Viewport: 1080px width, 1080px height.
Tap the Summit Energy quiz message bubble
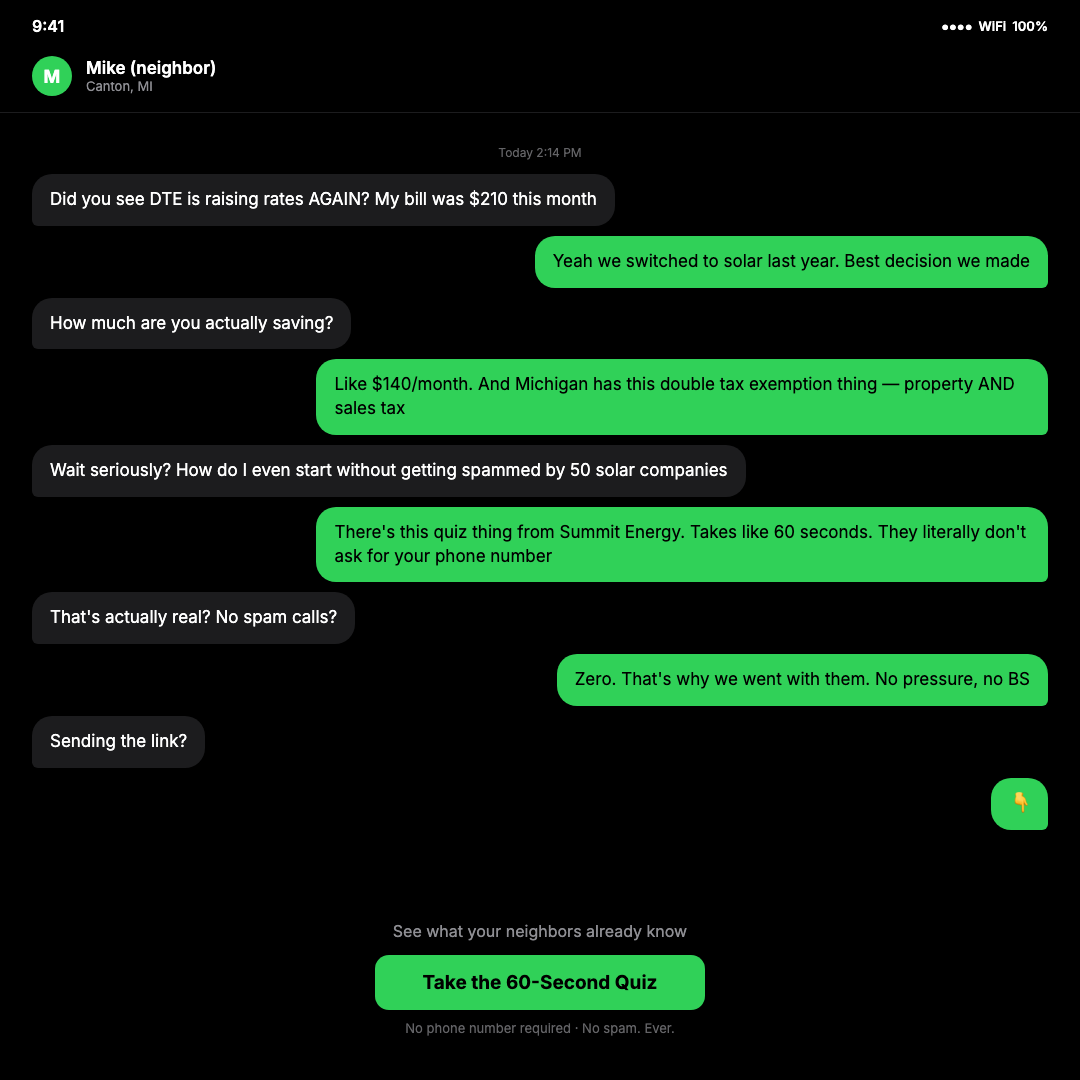pos(681,544)
